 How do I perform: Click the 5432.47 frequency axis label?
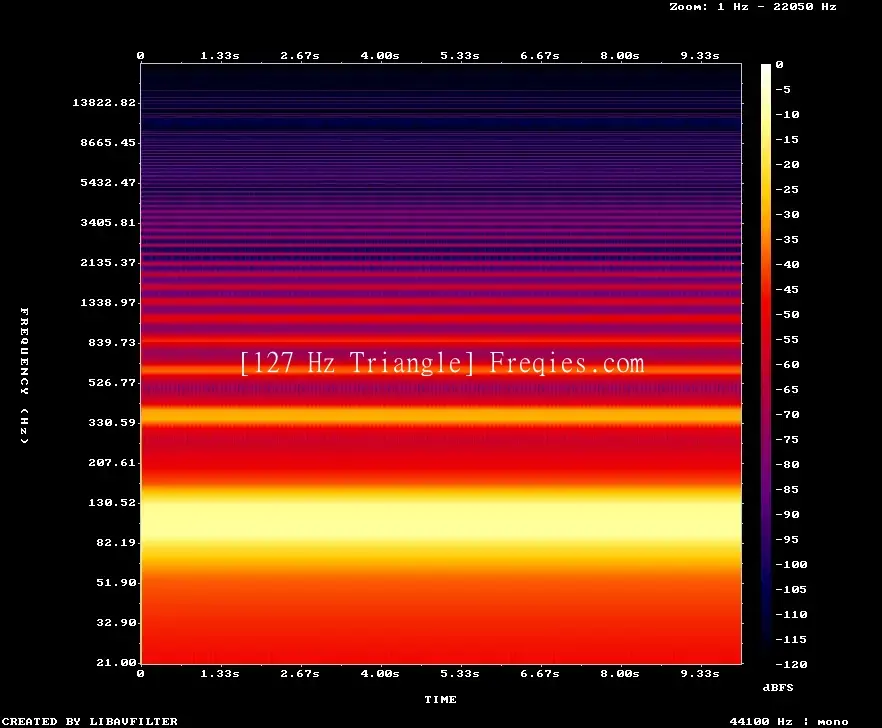pos(108,182)
